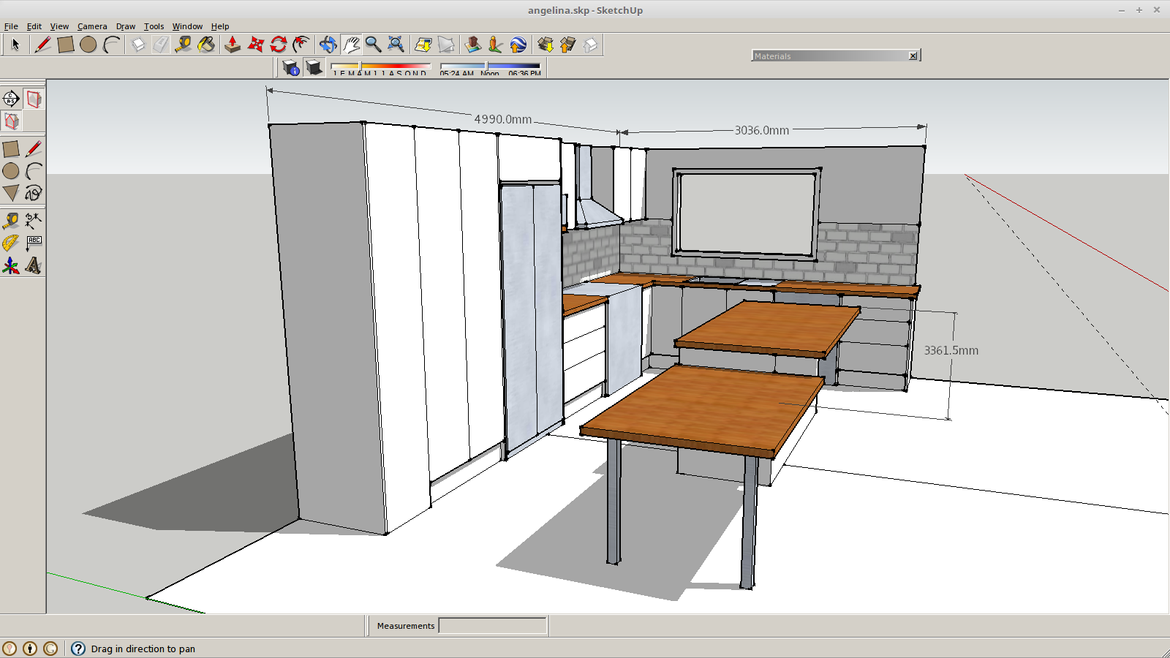Select the Axes tool in left toolbar

10,266
